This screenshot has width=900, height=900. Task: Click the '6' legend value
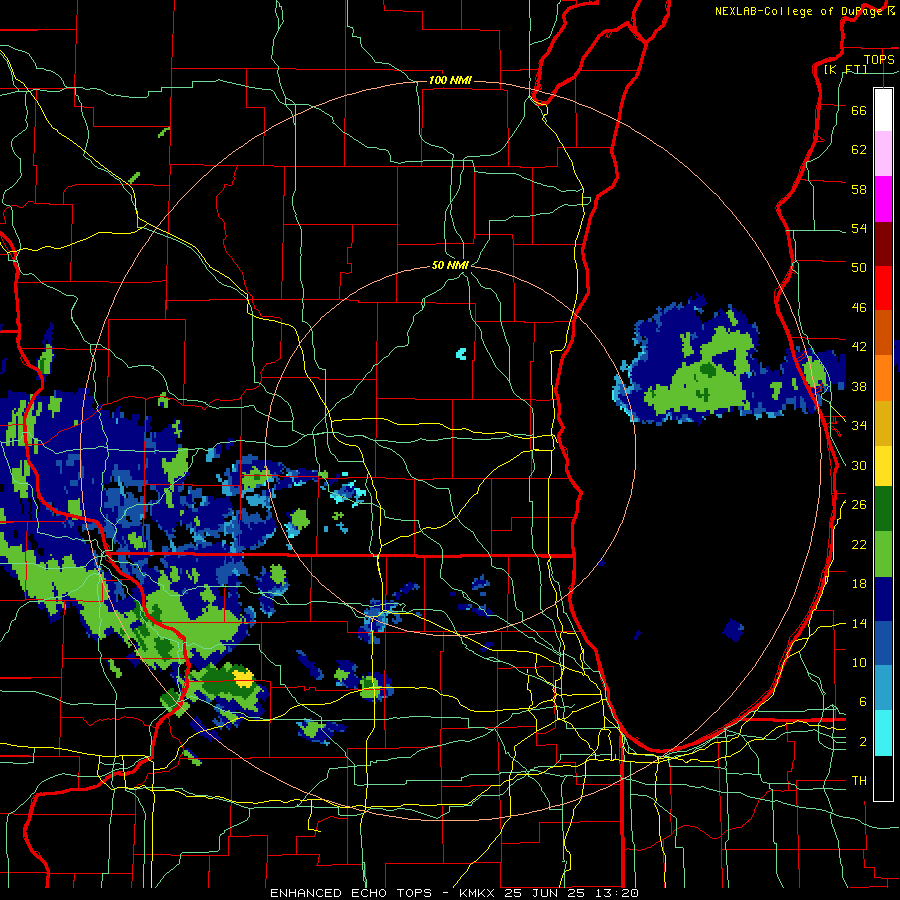(862, 701)
